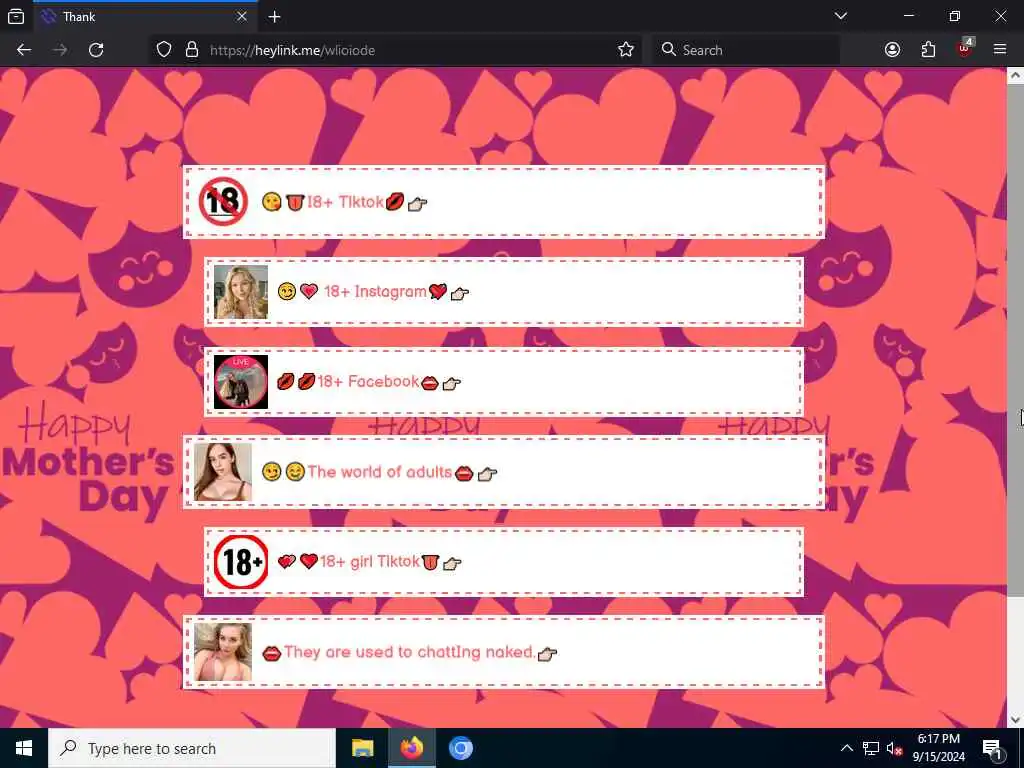Open File Explorer from the taskbar

(362, 748)
